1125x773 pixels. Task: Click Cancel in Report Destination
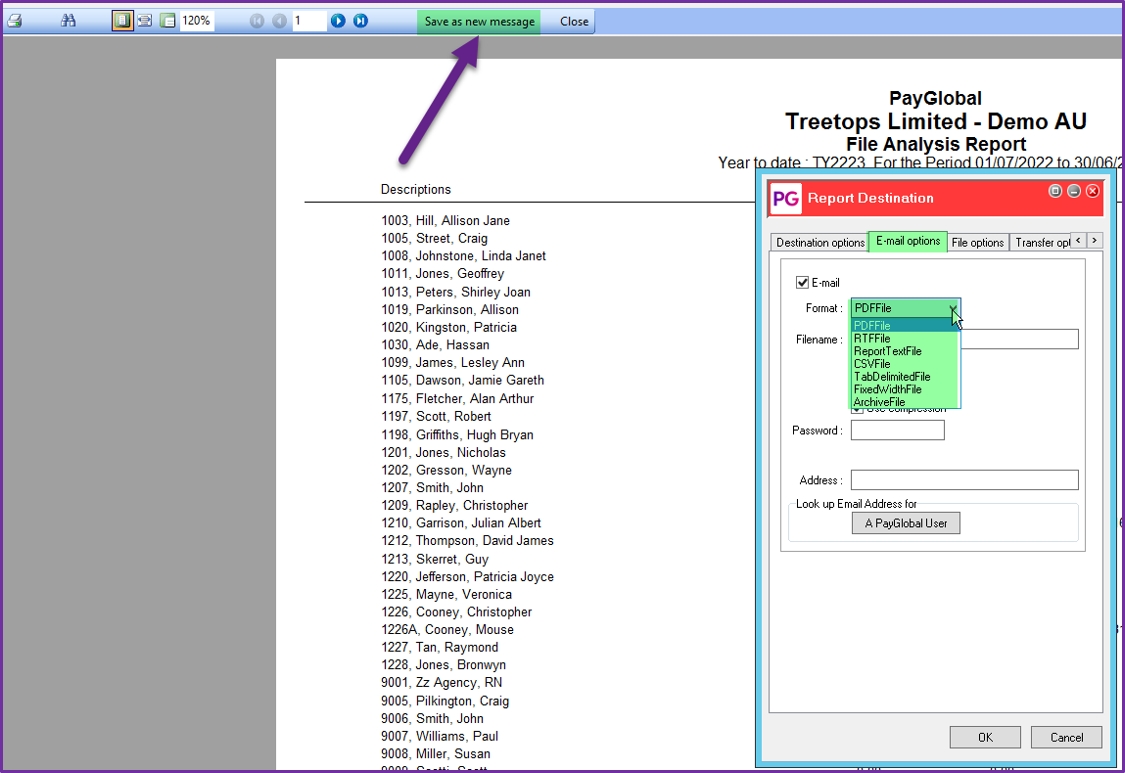(1066, 737)
